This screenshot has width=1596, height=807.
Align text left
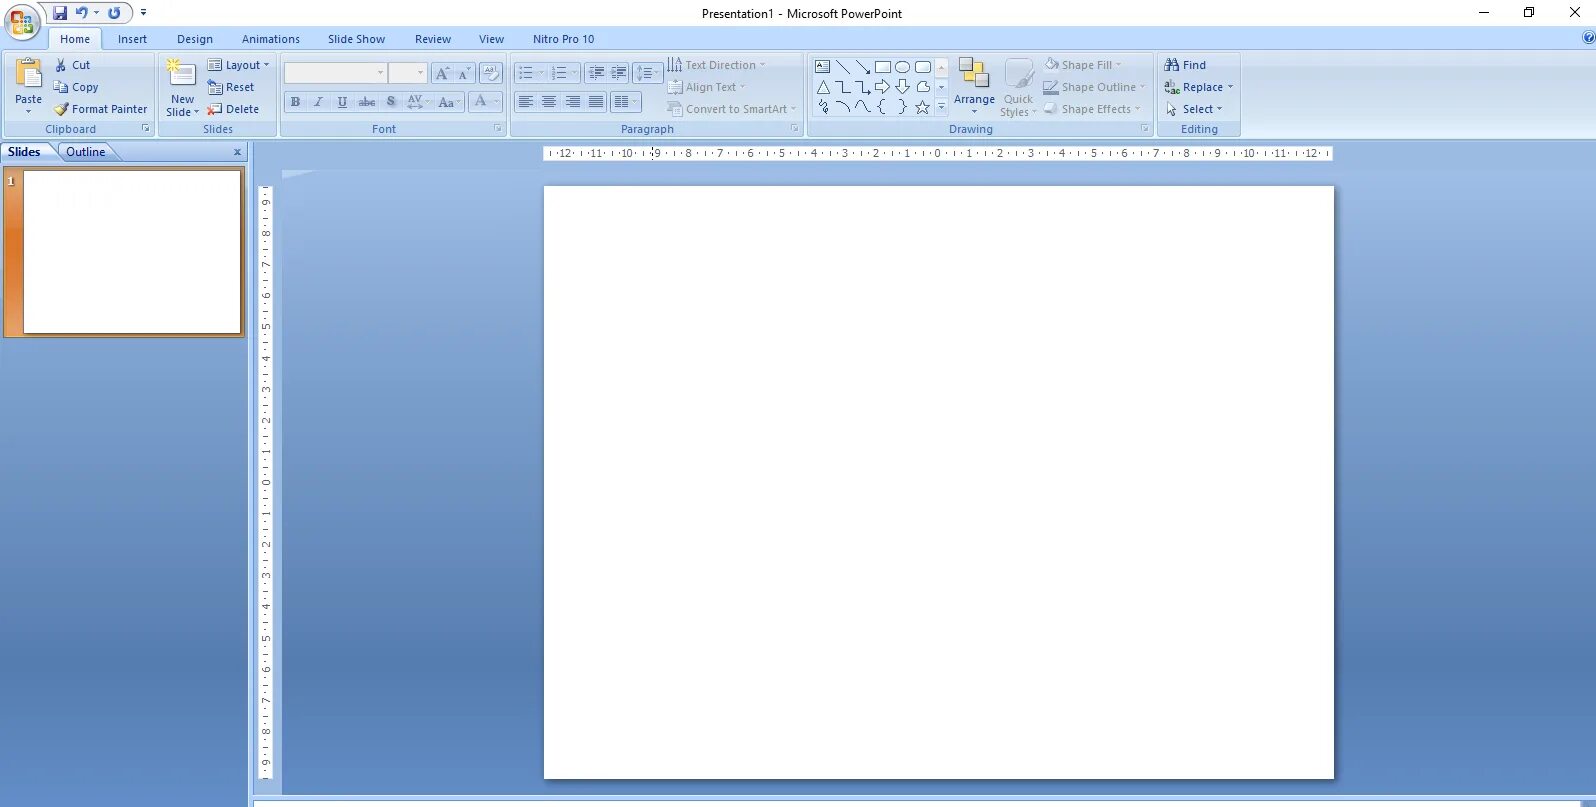(525, 102)
